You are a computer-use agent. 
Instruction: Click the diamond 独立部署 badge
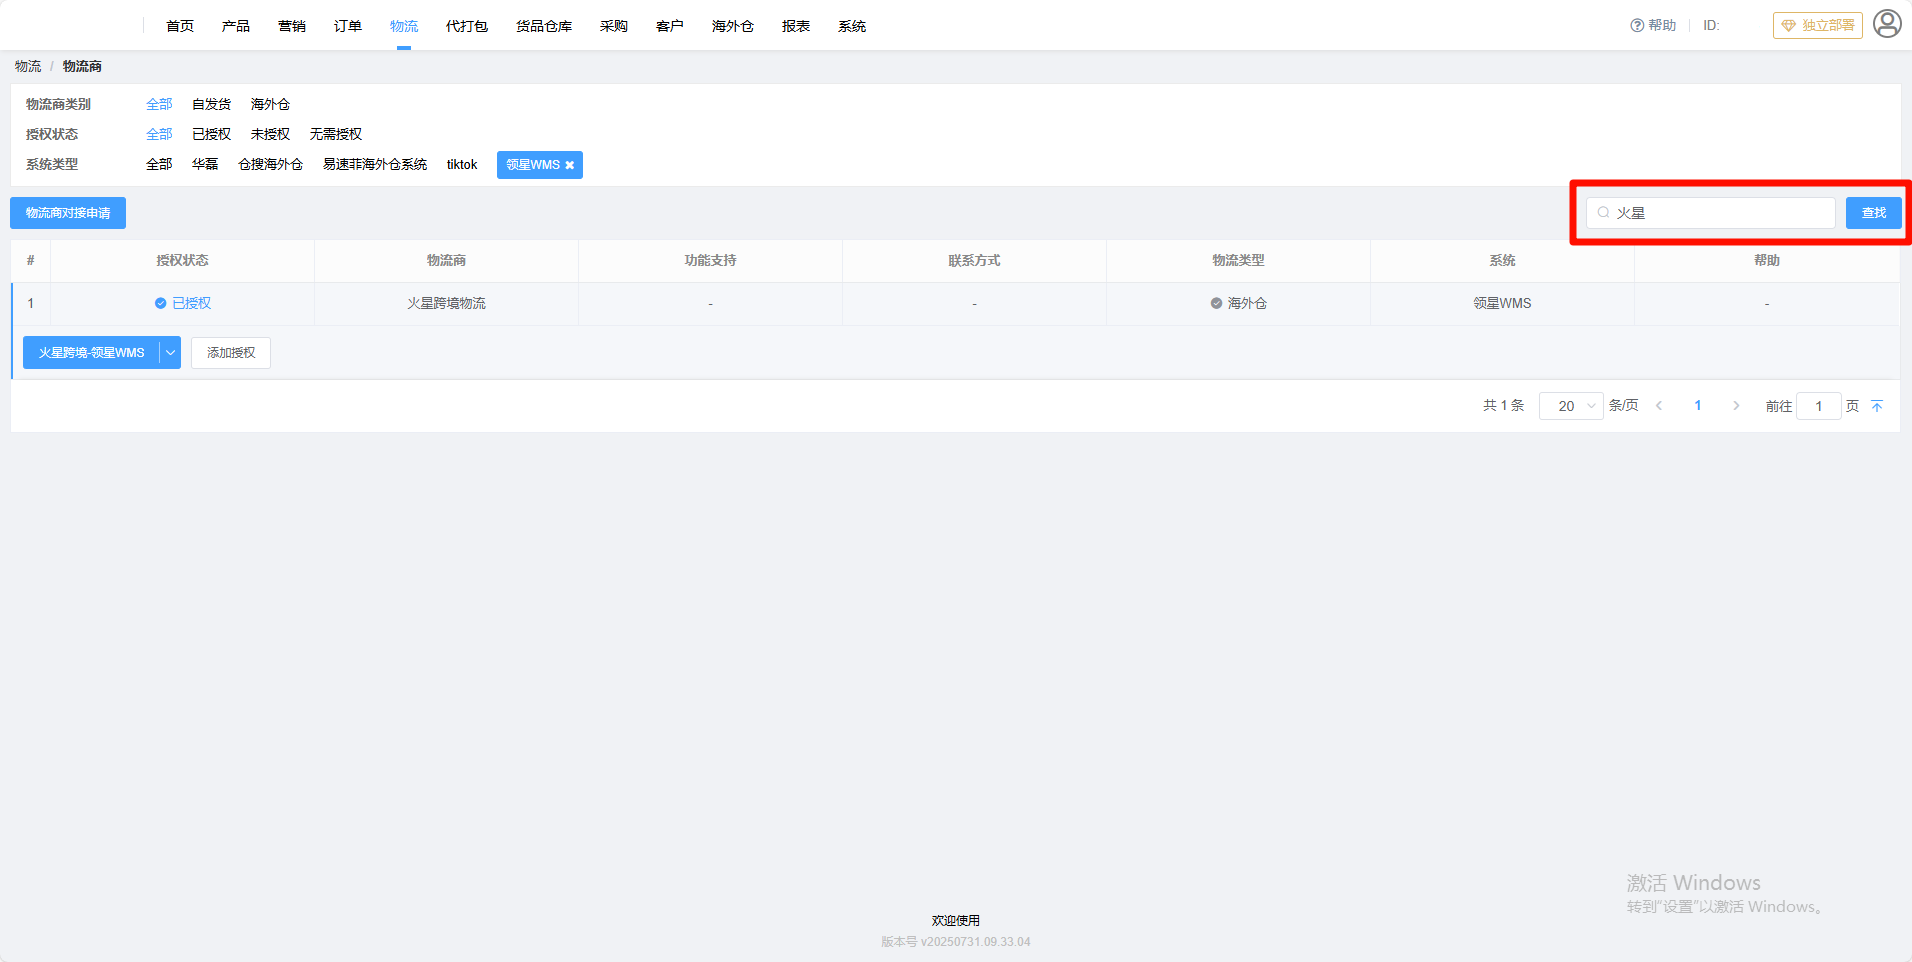tap(1817, 26)
